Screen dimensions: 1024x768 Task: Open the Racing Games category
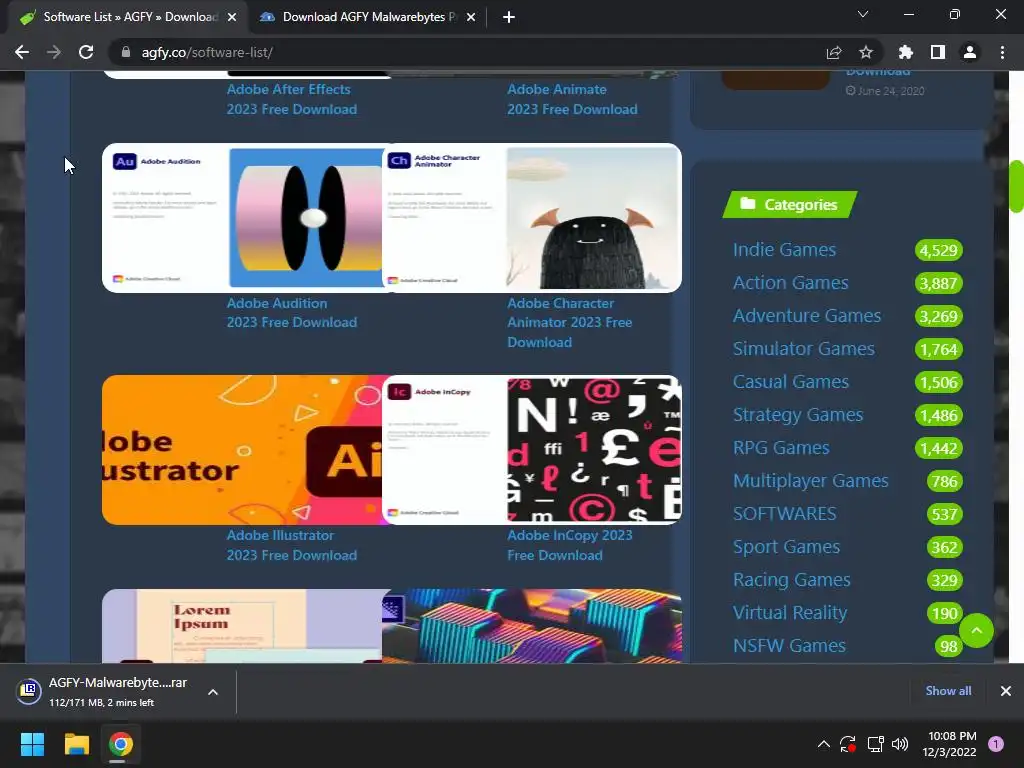792,579
